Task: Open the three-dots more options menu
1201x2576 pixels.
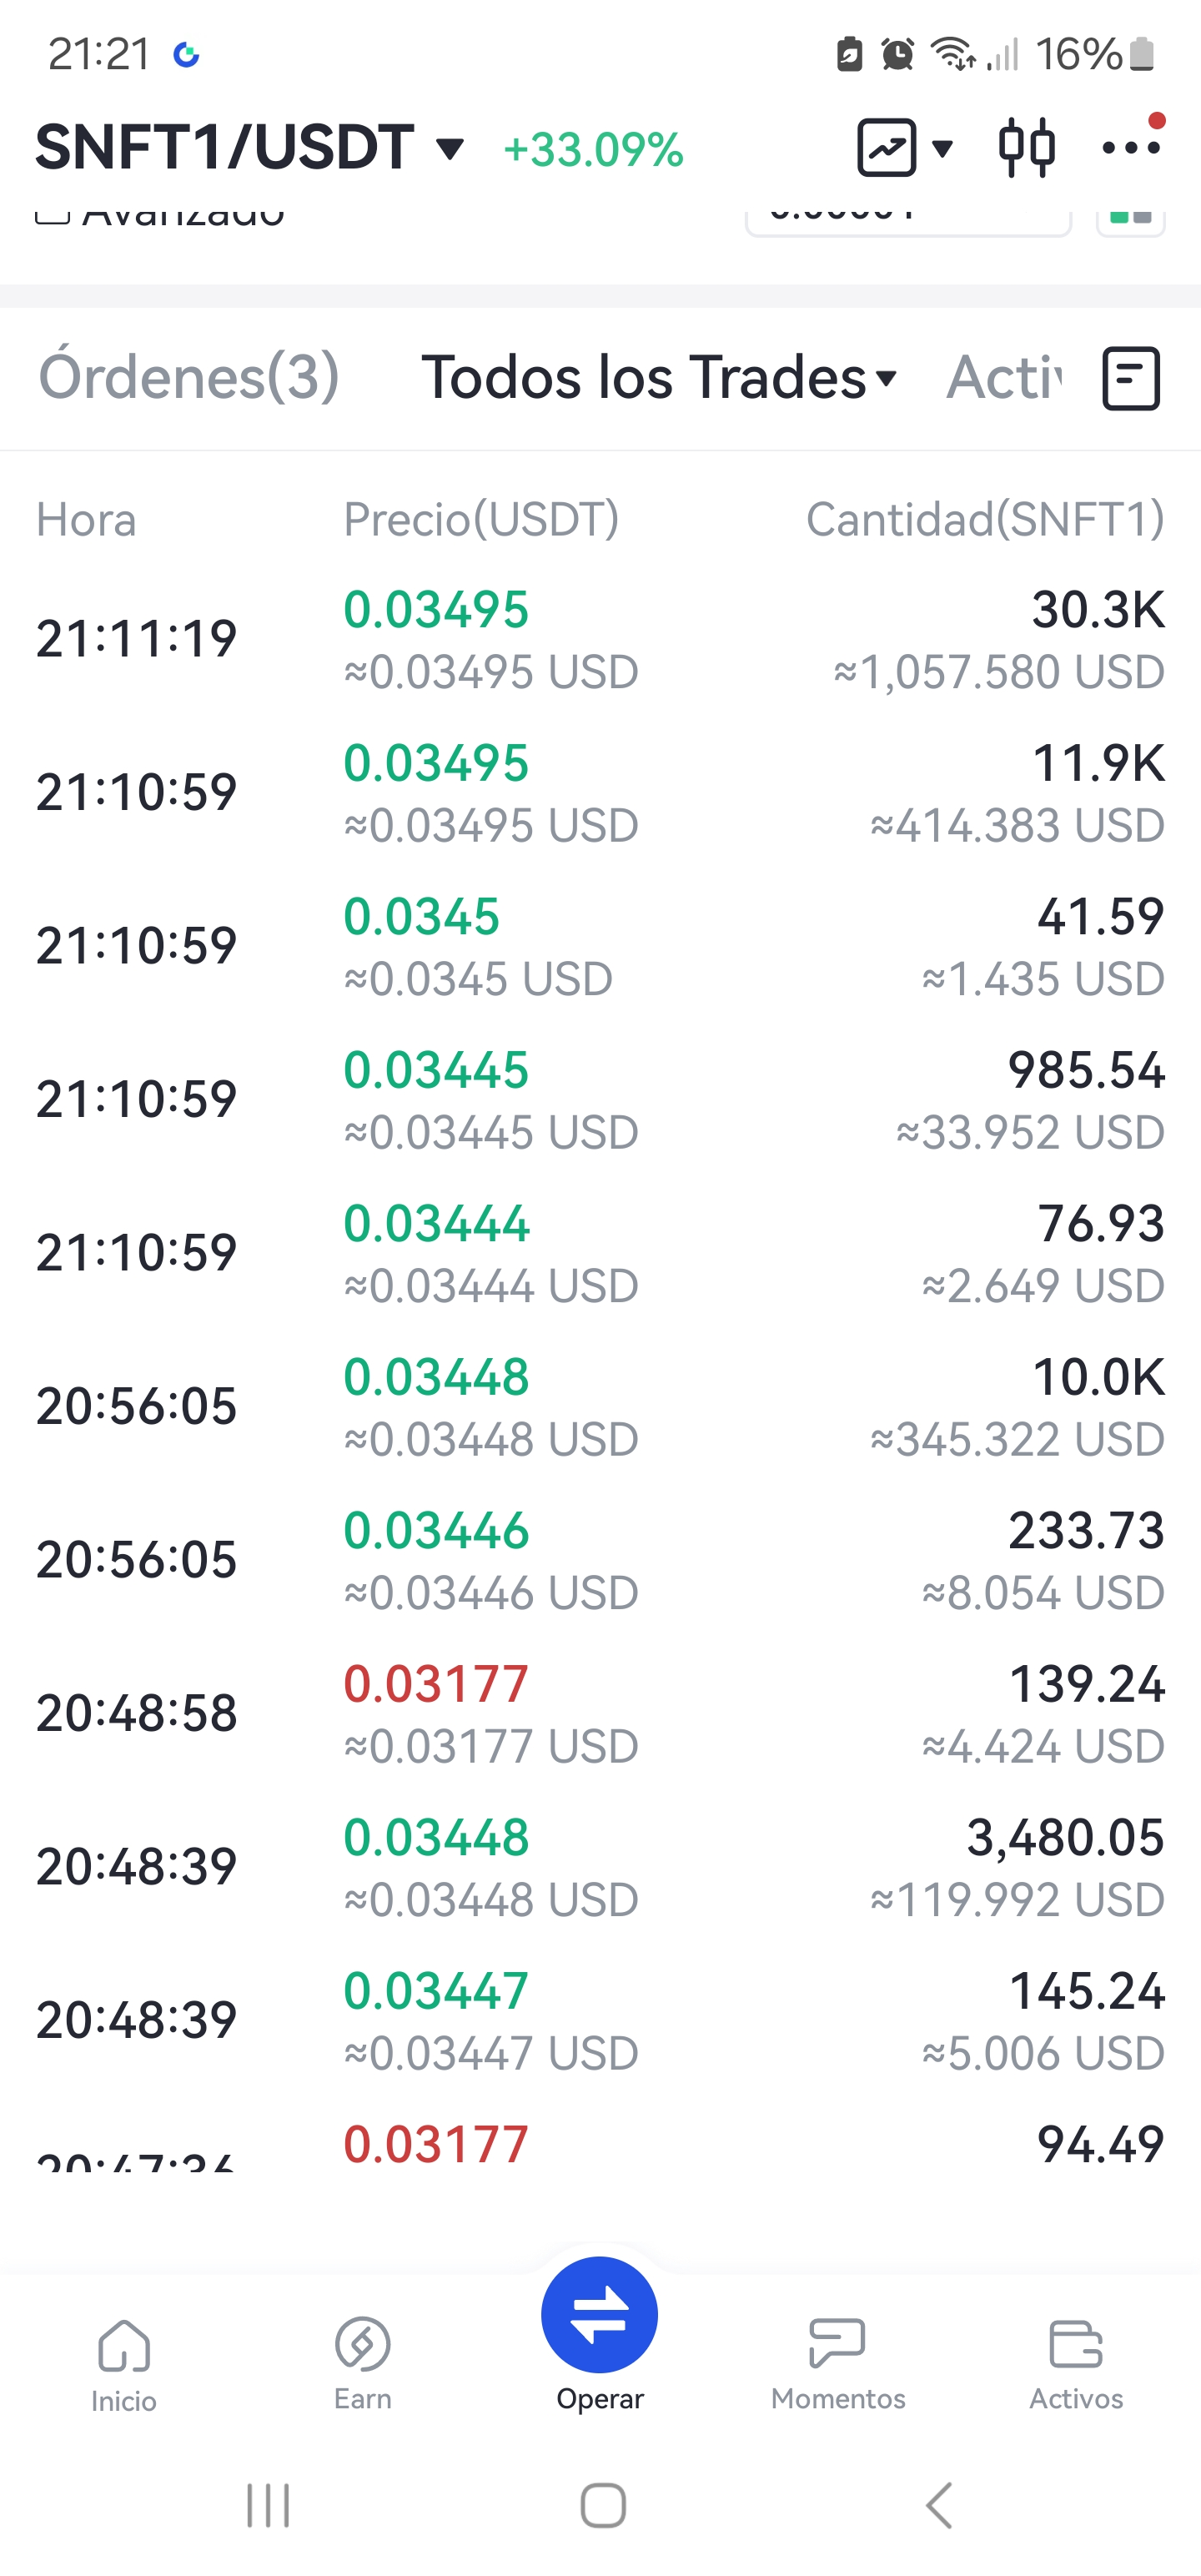Action: click(x=1131, y=148)
